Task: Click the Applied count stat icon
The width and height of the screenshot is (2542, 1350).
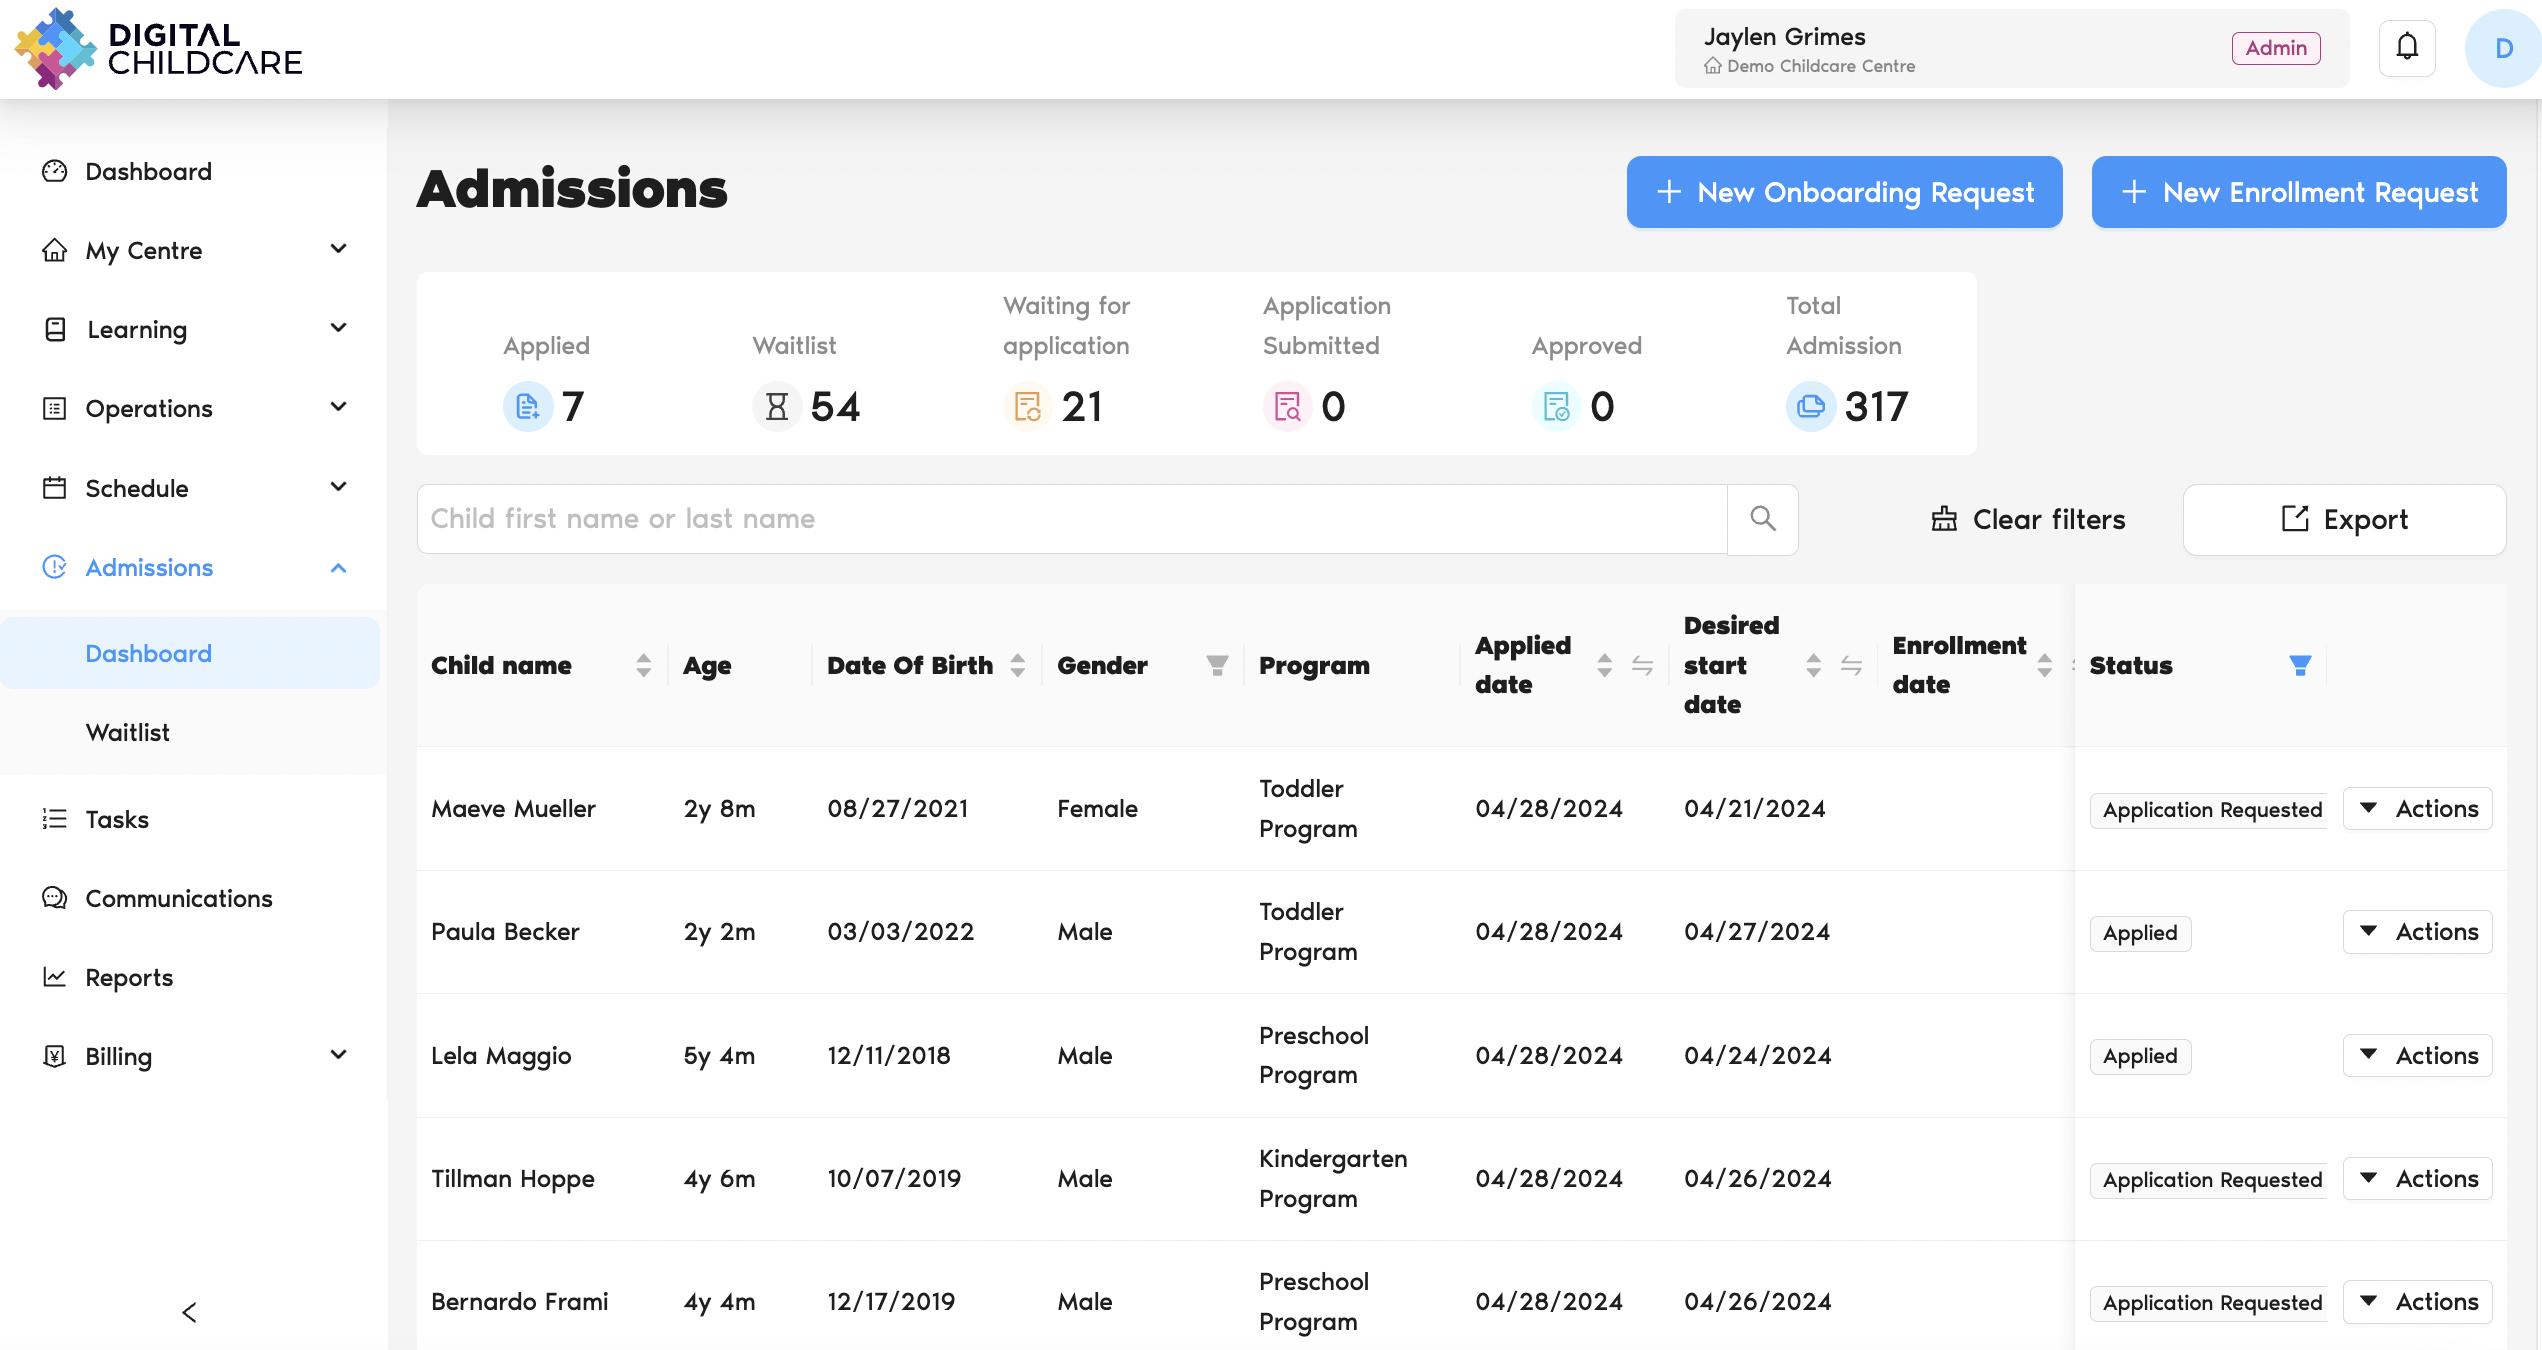Action: [527, 407]
